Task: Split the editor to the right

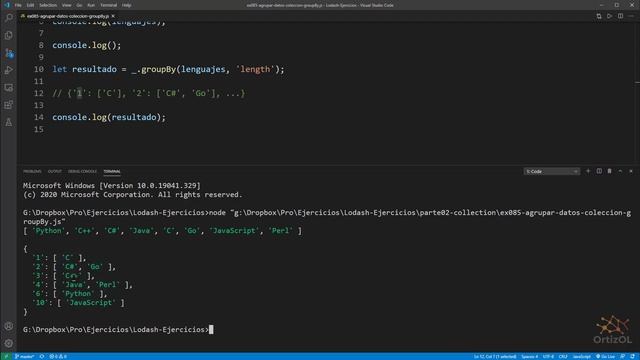Action: tap(620, 16)
